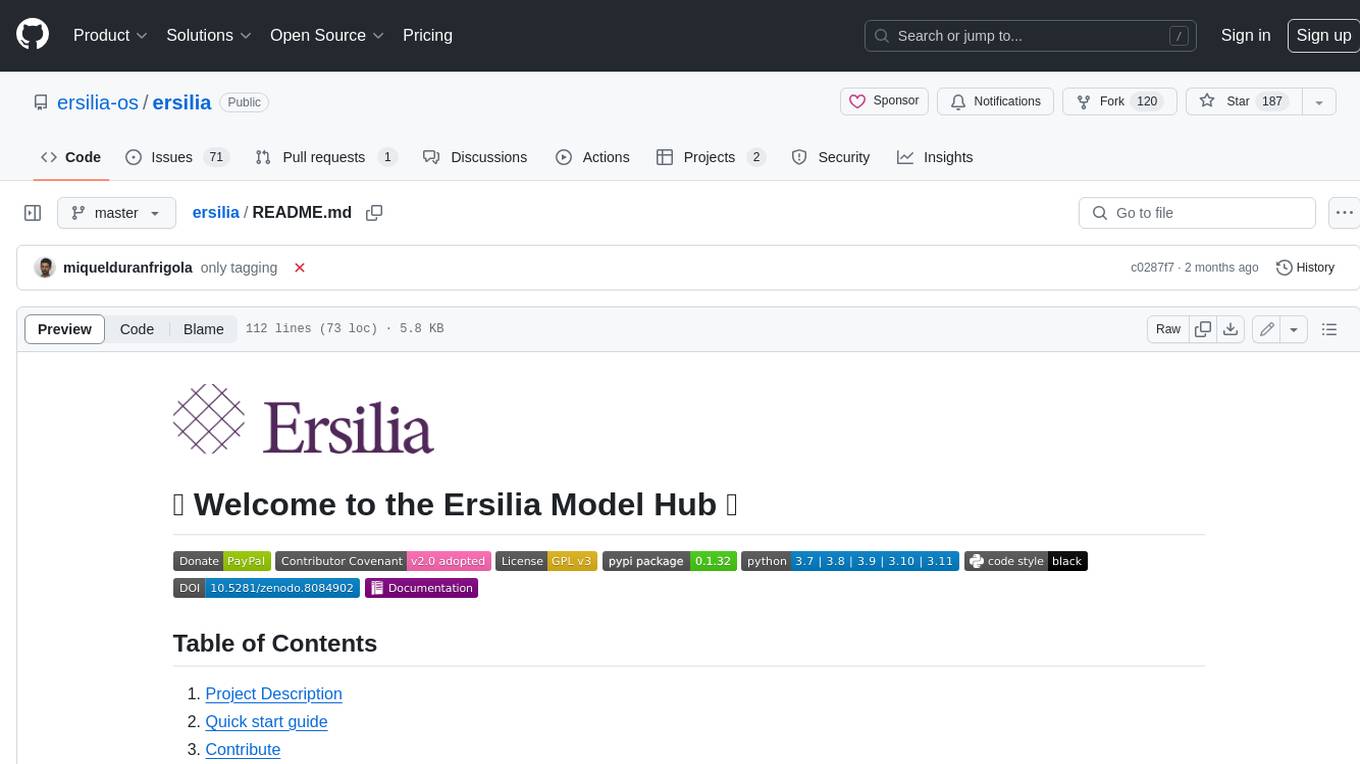
Task: Open the Actions tab
Action: coord(592,157)
